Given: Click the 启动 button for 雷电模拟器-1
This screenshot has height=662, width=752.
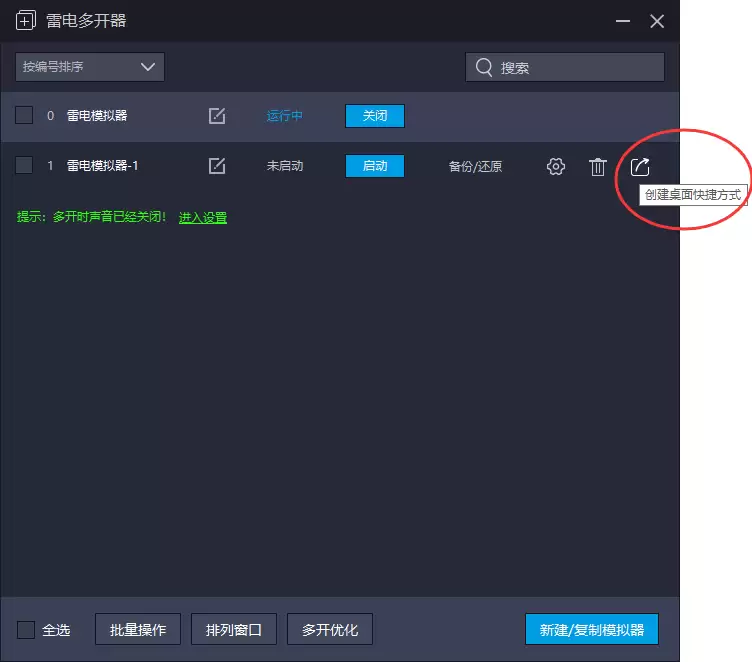Looking at the screenshot, I should pos(375,166).
